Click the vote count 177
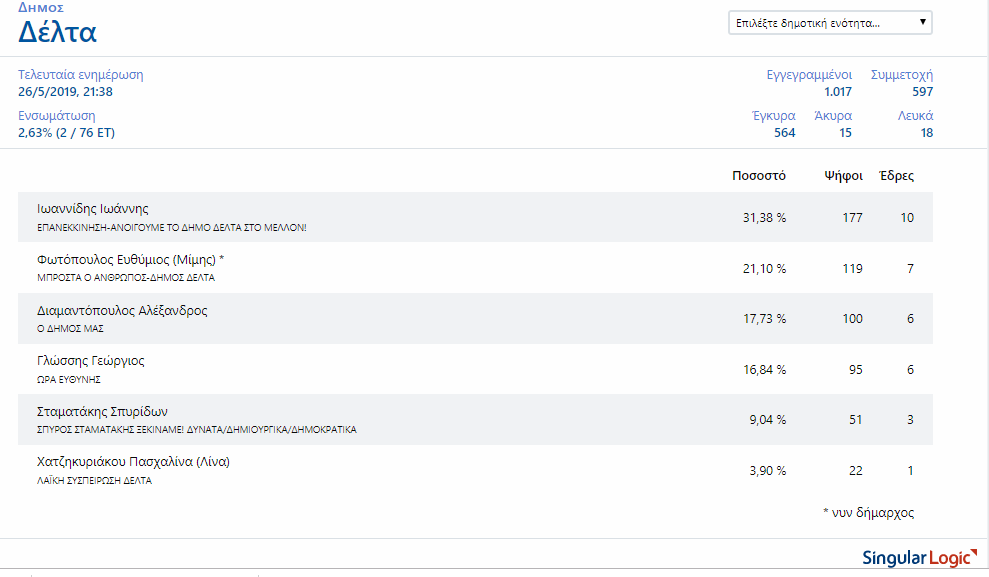 click(852, 218)
